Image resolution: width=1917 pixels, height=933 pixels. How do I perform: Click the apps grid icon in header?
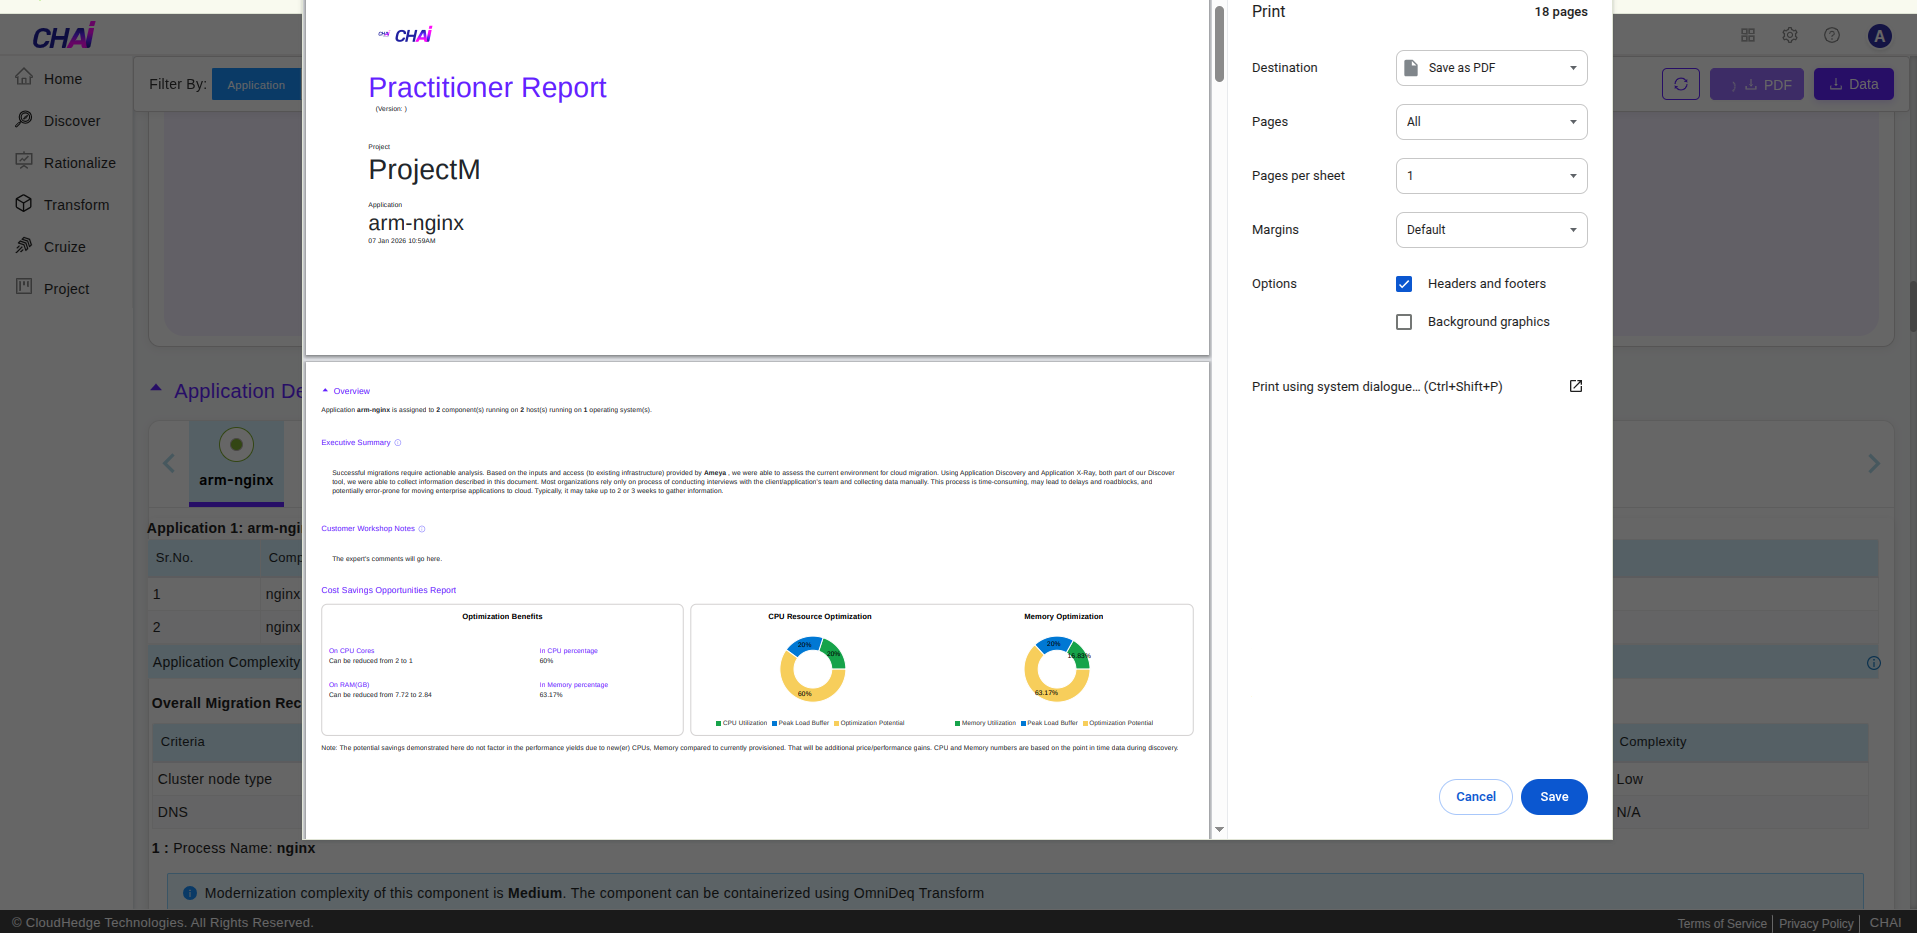coord(1748,35)
